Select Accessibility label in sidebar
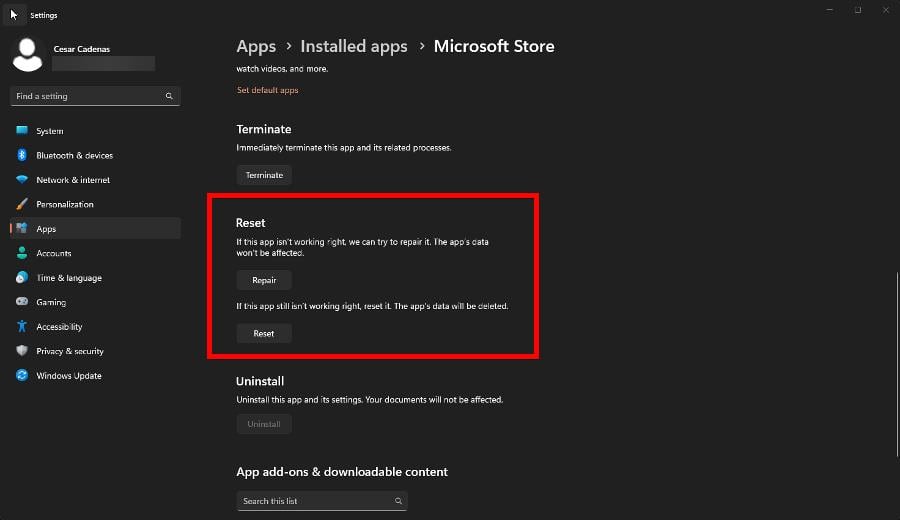Viewport: 900px width, 520px height. [x=59, y=327]
